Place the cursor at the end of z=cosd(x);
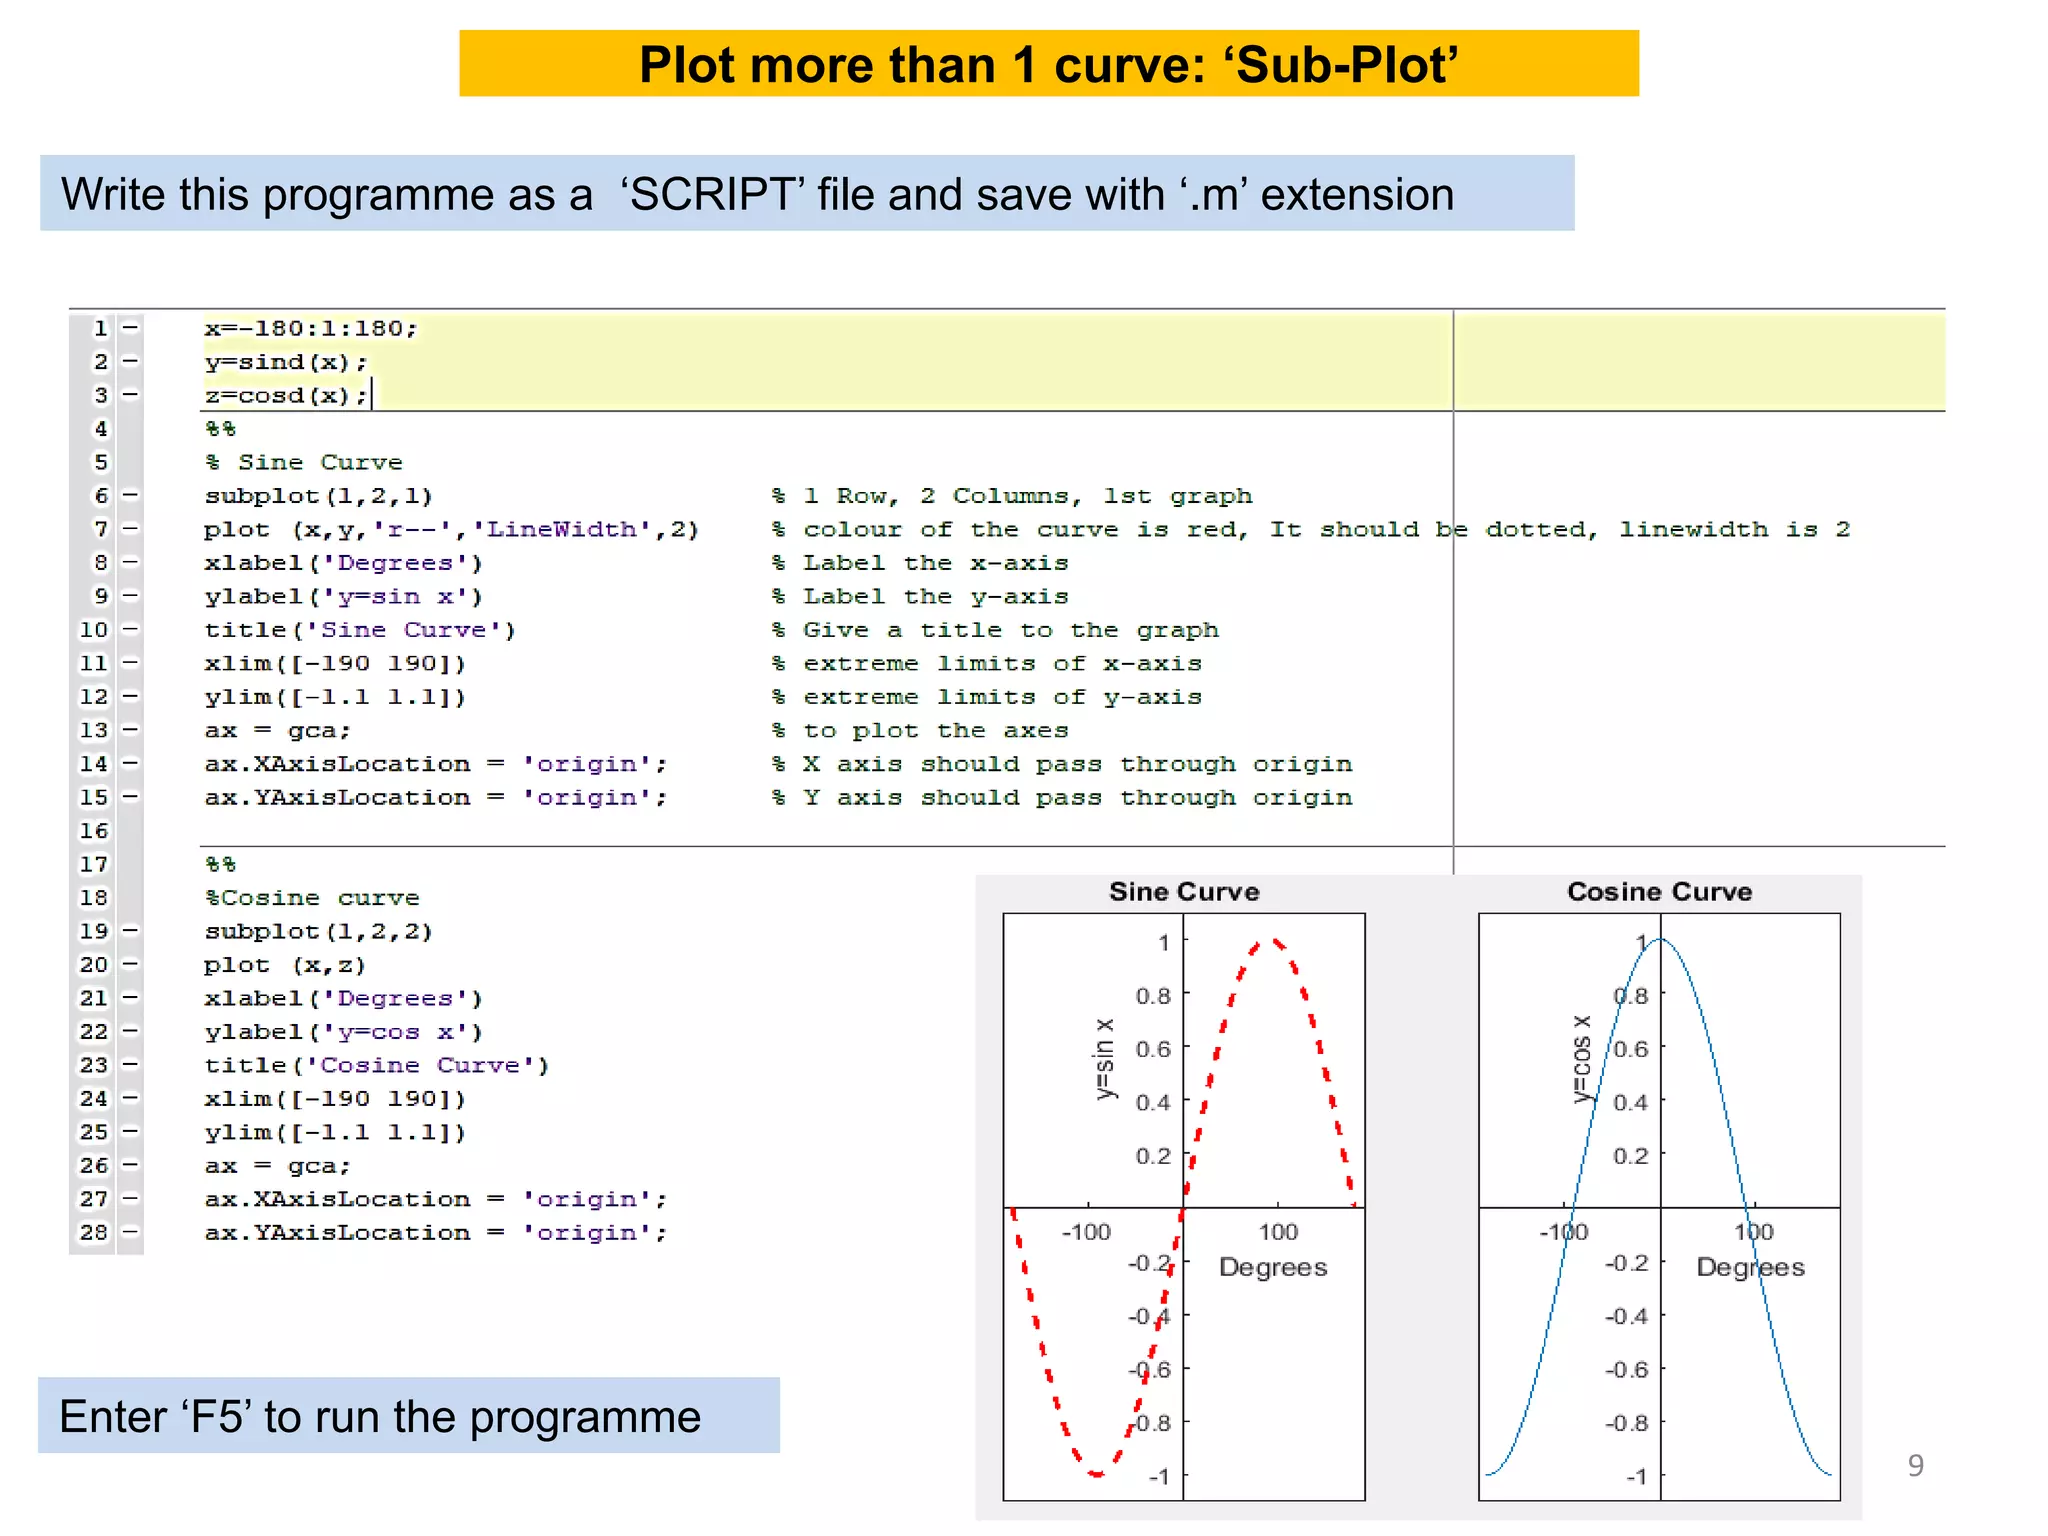Image resolution: width=2048 pixels, height=1536 pixels. [x=369, y=395]
